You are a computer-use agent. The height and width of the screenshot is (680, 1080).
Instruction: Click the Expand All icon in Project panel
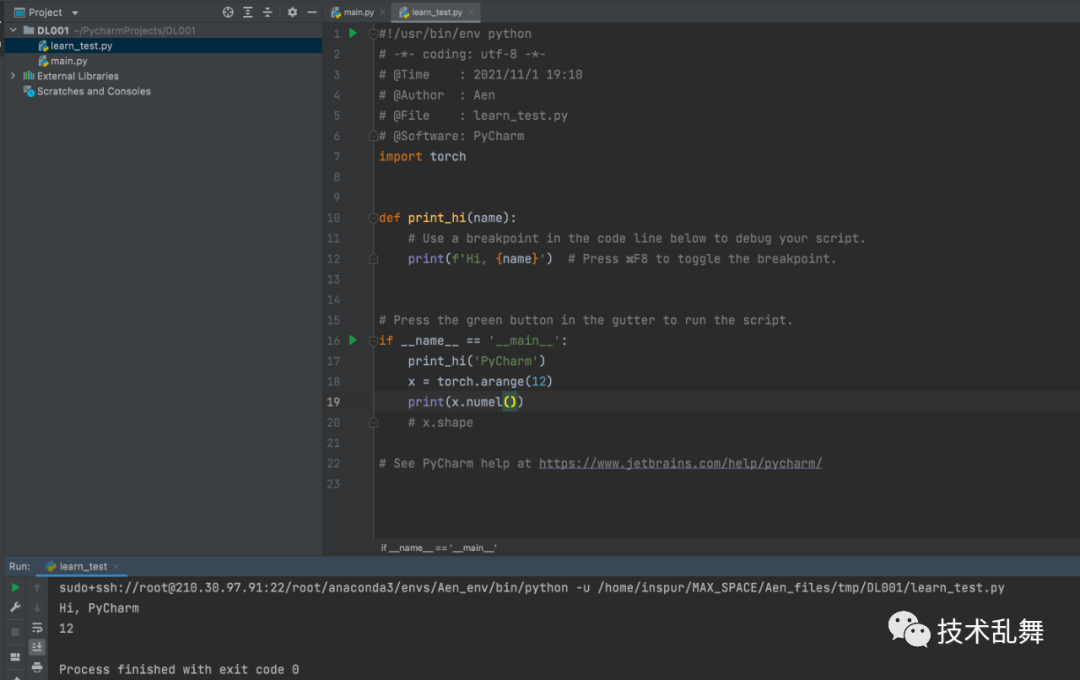(x=248, y=12)
